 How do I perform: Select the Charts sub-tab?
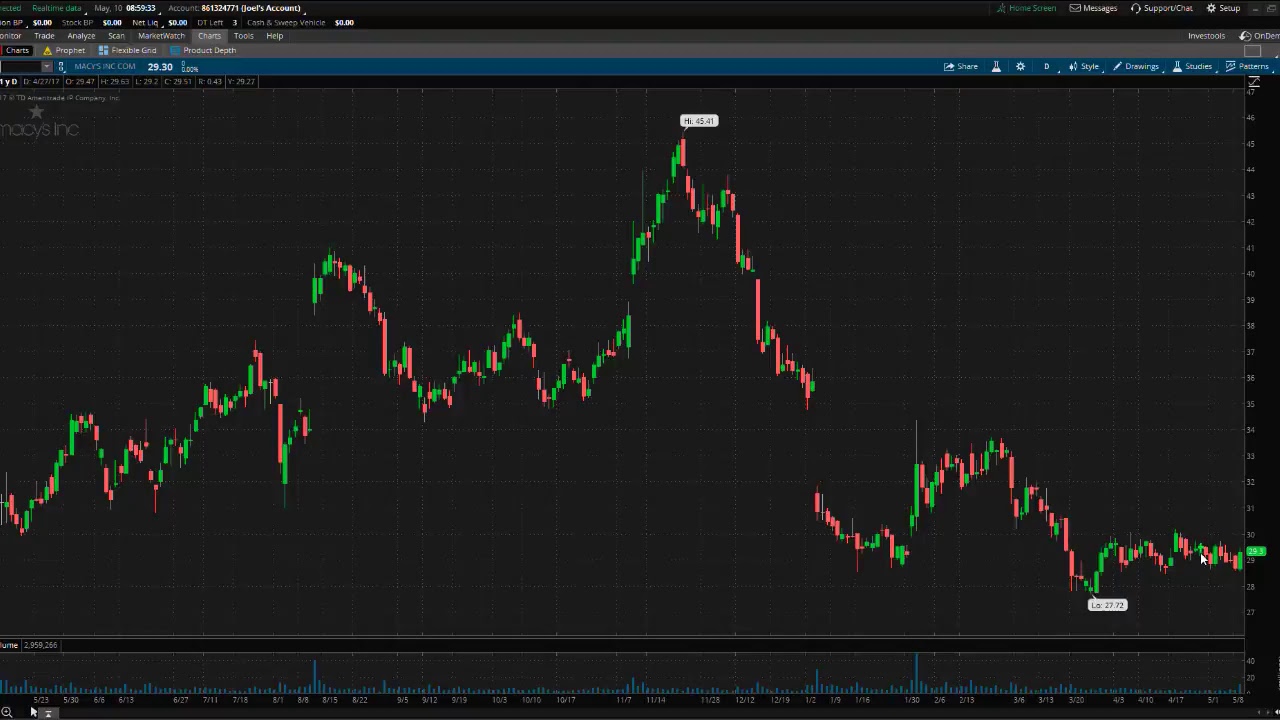click(17, 50)
